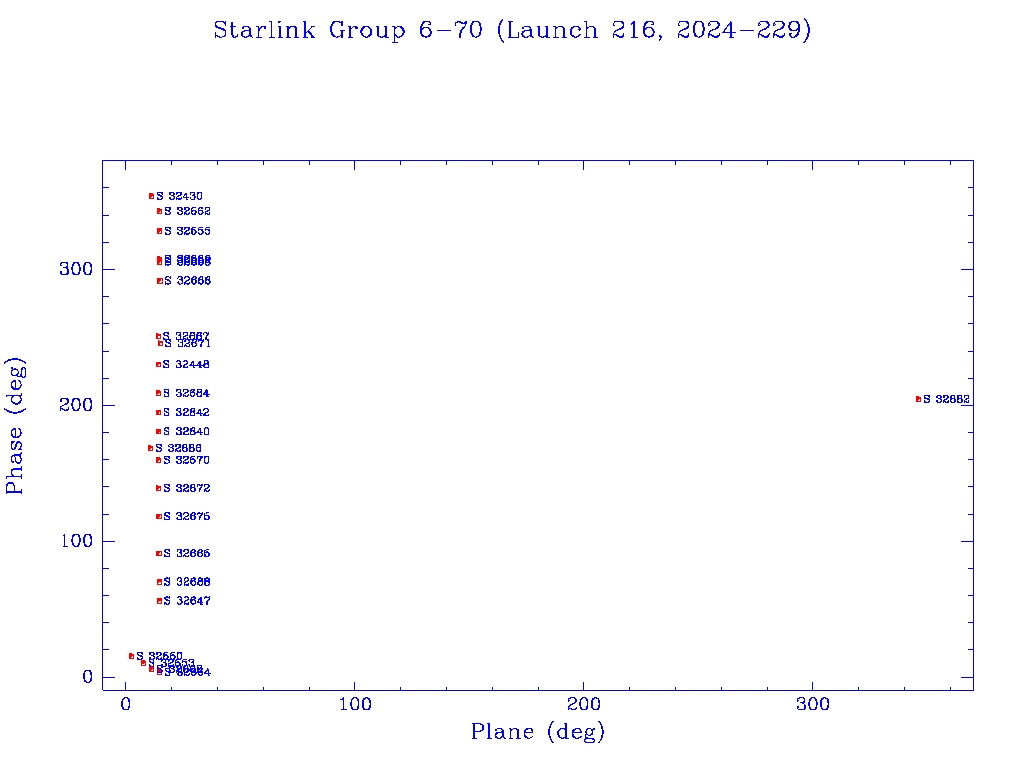Click the S 32430 satellite label
The height and width of the screenshot is (768, 1024).
tap(179, 196)
